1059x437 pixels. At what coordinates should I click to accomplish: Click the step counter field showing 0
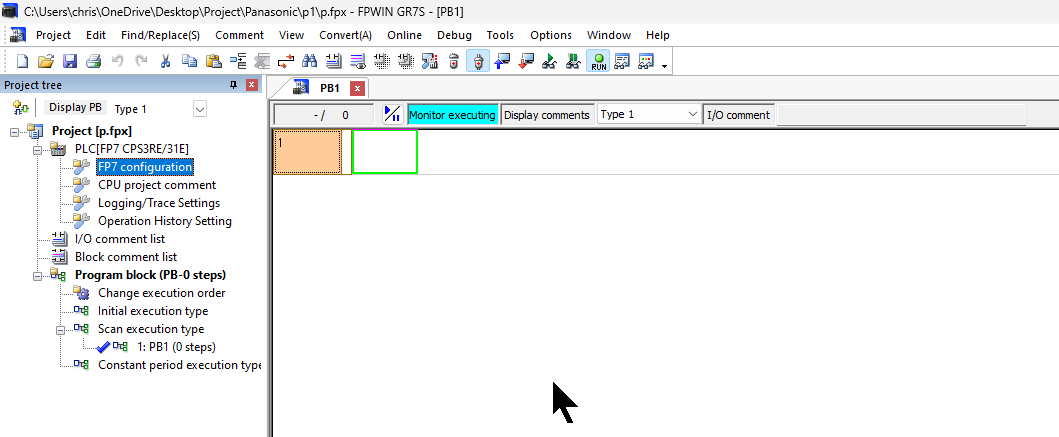(x=324, y=115)
